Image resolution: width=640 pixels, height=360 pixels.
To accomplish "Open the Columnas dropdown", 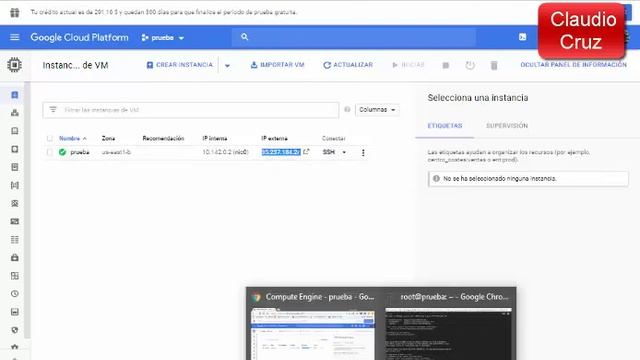I will (377, 110).
